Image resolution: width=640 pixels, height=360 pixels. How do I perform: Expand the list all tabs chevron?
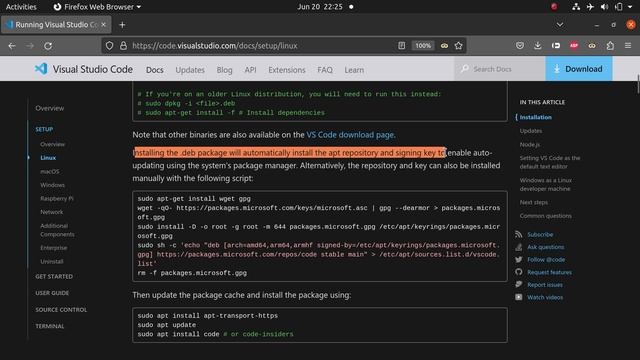point(560,25)
